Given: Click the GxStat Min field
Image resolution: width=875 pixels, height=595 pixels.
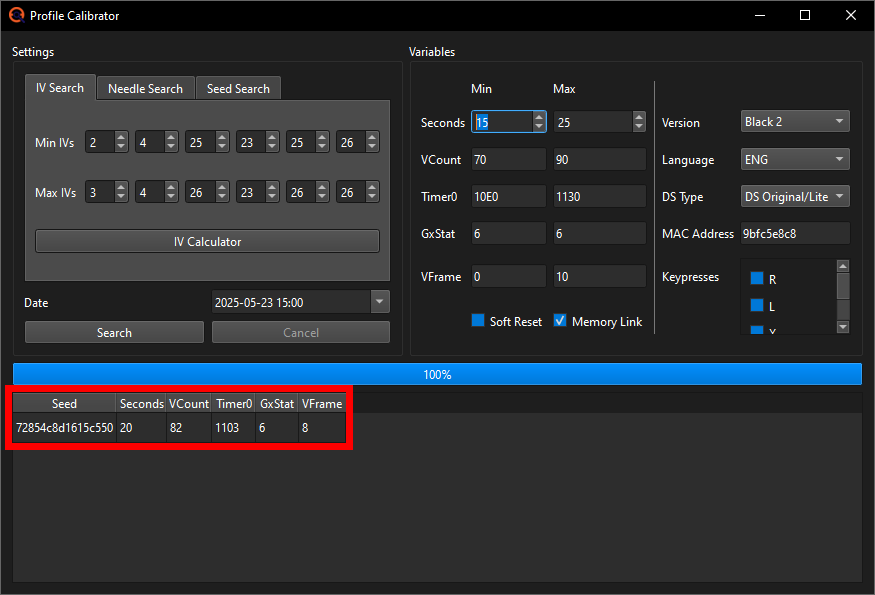Looking at the screenshot, I should pos(508,233).
